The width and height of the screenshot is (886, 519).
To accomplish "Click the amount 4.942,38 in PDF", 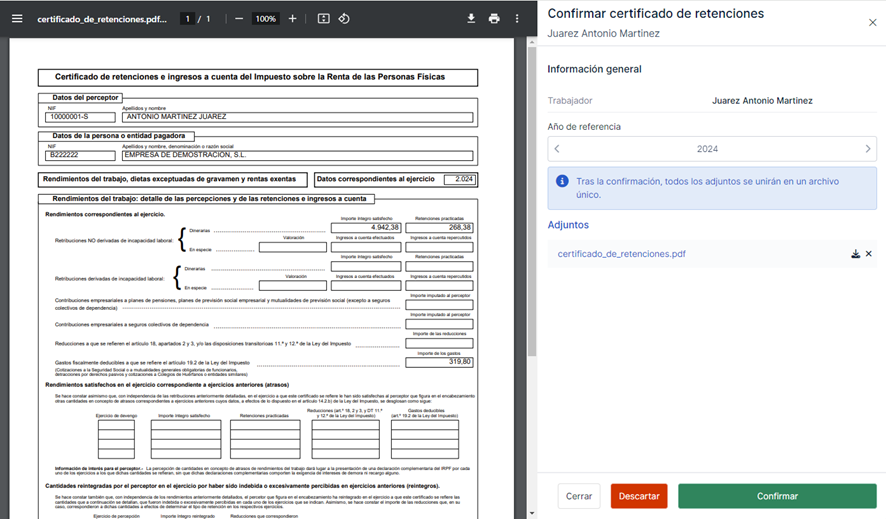I will (x=385, y=228).
